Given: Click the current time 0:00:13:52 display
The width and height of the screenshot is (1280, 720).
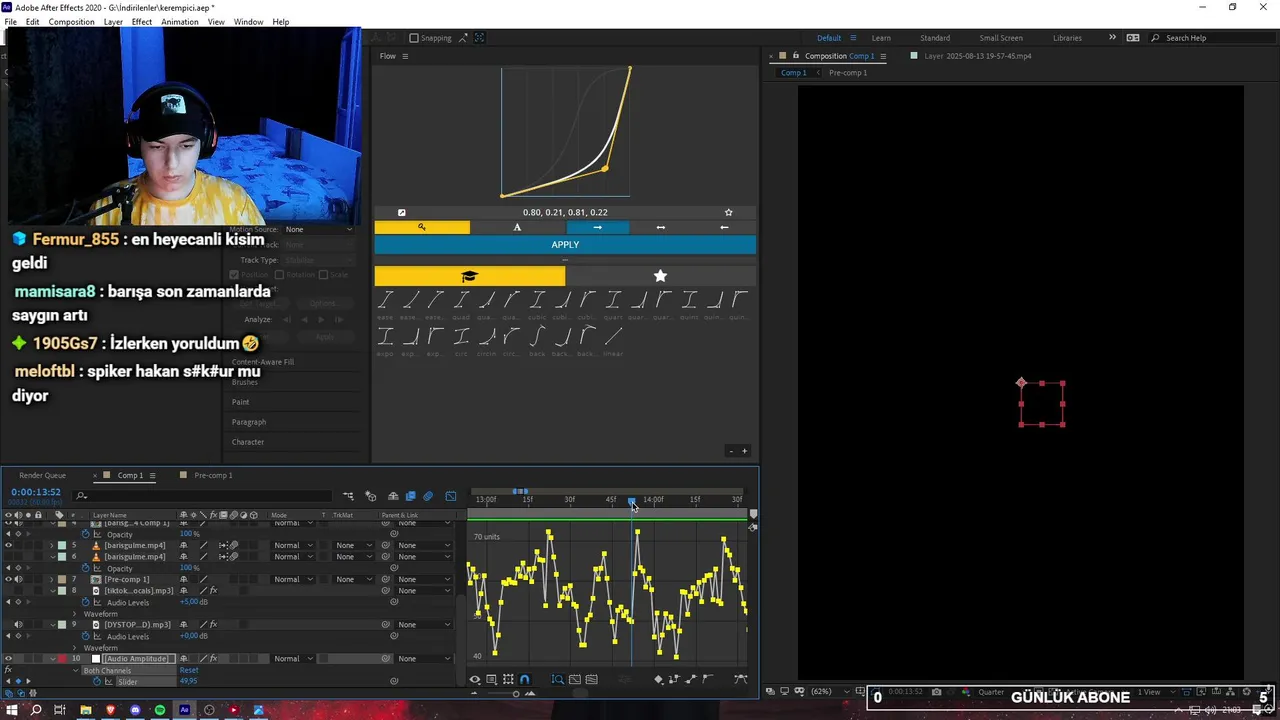Looking at the screenshot, I should 36,492.
